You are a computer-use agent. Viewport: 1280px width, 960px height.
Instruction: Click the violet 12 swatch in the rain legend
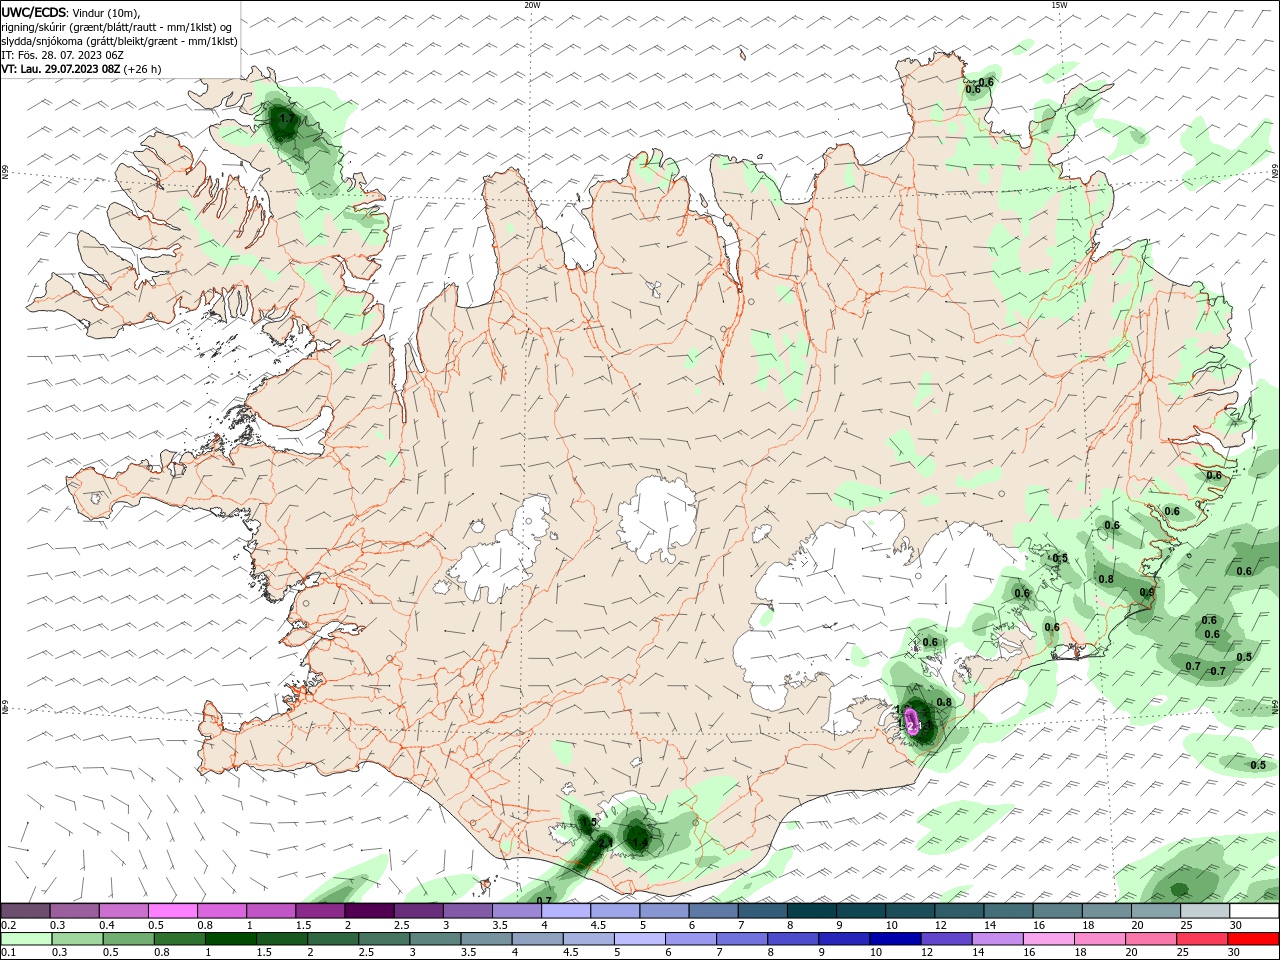pyautogui.click(x=946, y=939)
